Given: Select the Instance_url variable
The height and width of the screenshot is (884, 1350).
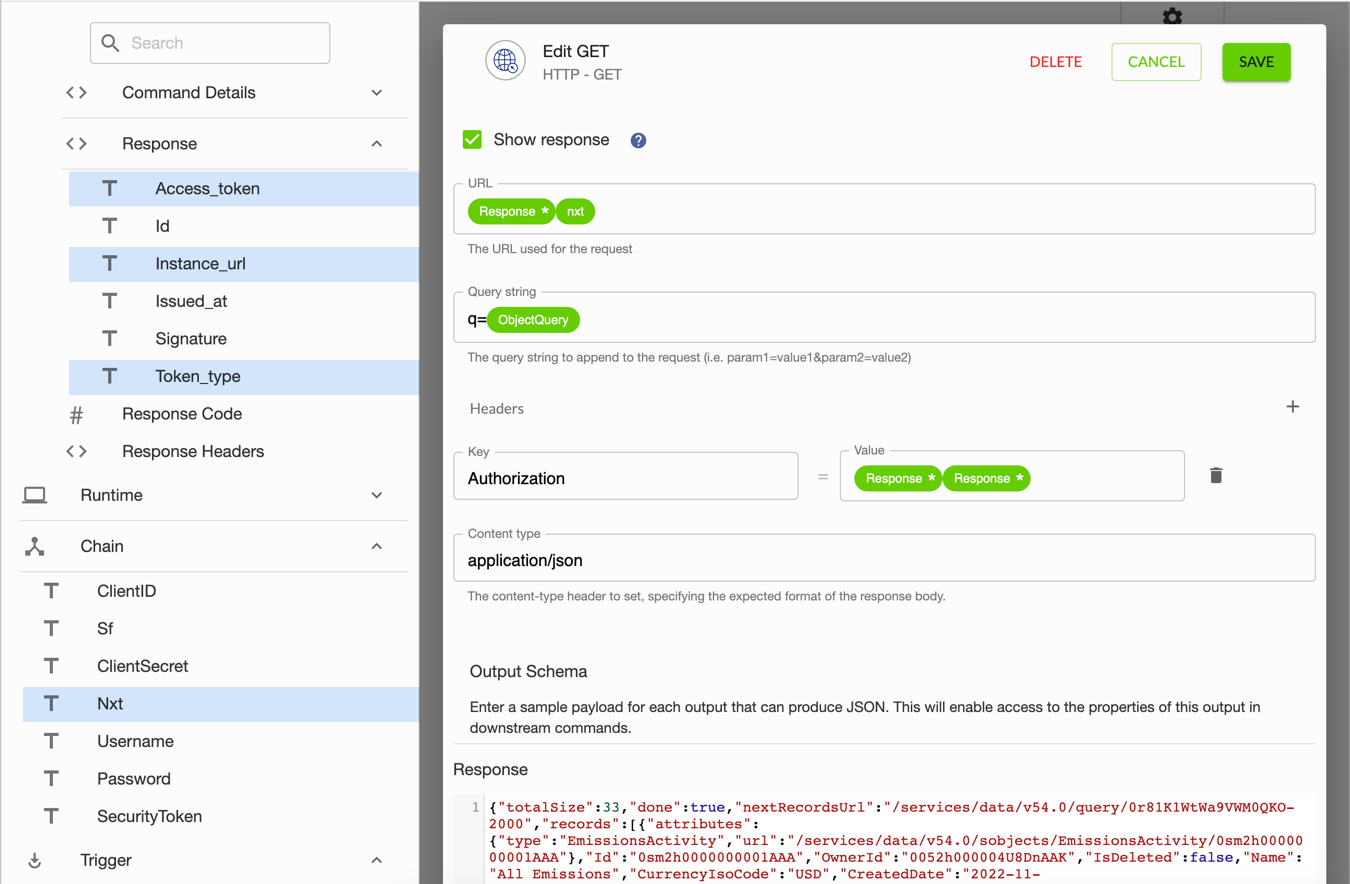Looking at the screenshot, I should (244, 263).
